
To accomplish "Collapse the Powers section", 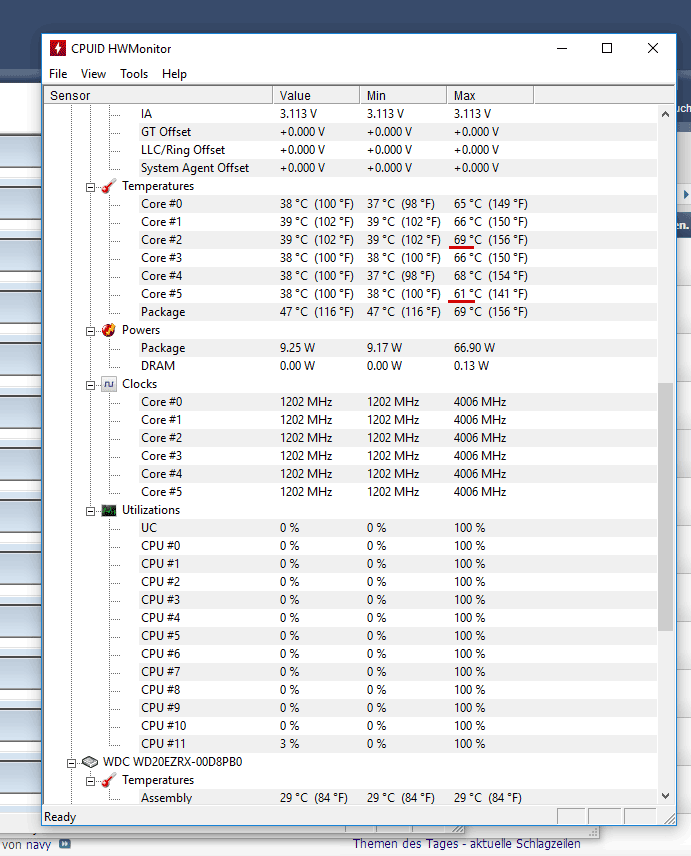I will [90, 331].
